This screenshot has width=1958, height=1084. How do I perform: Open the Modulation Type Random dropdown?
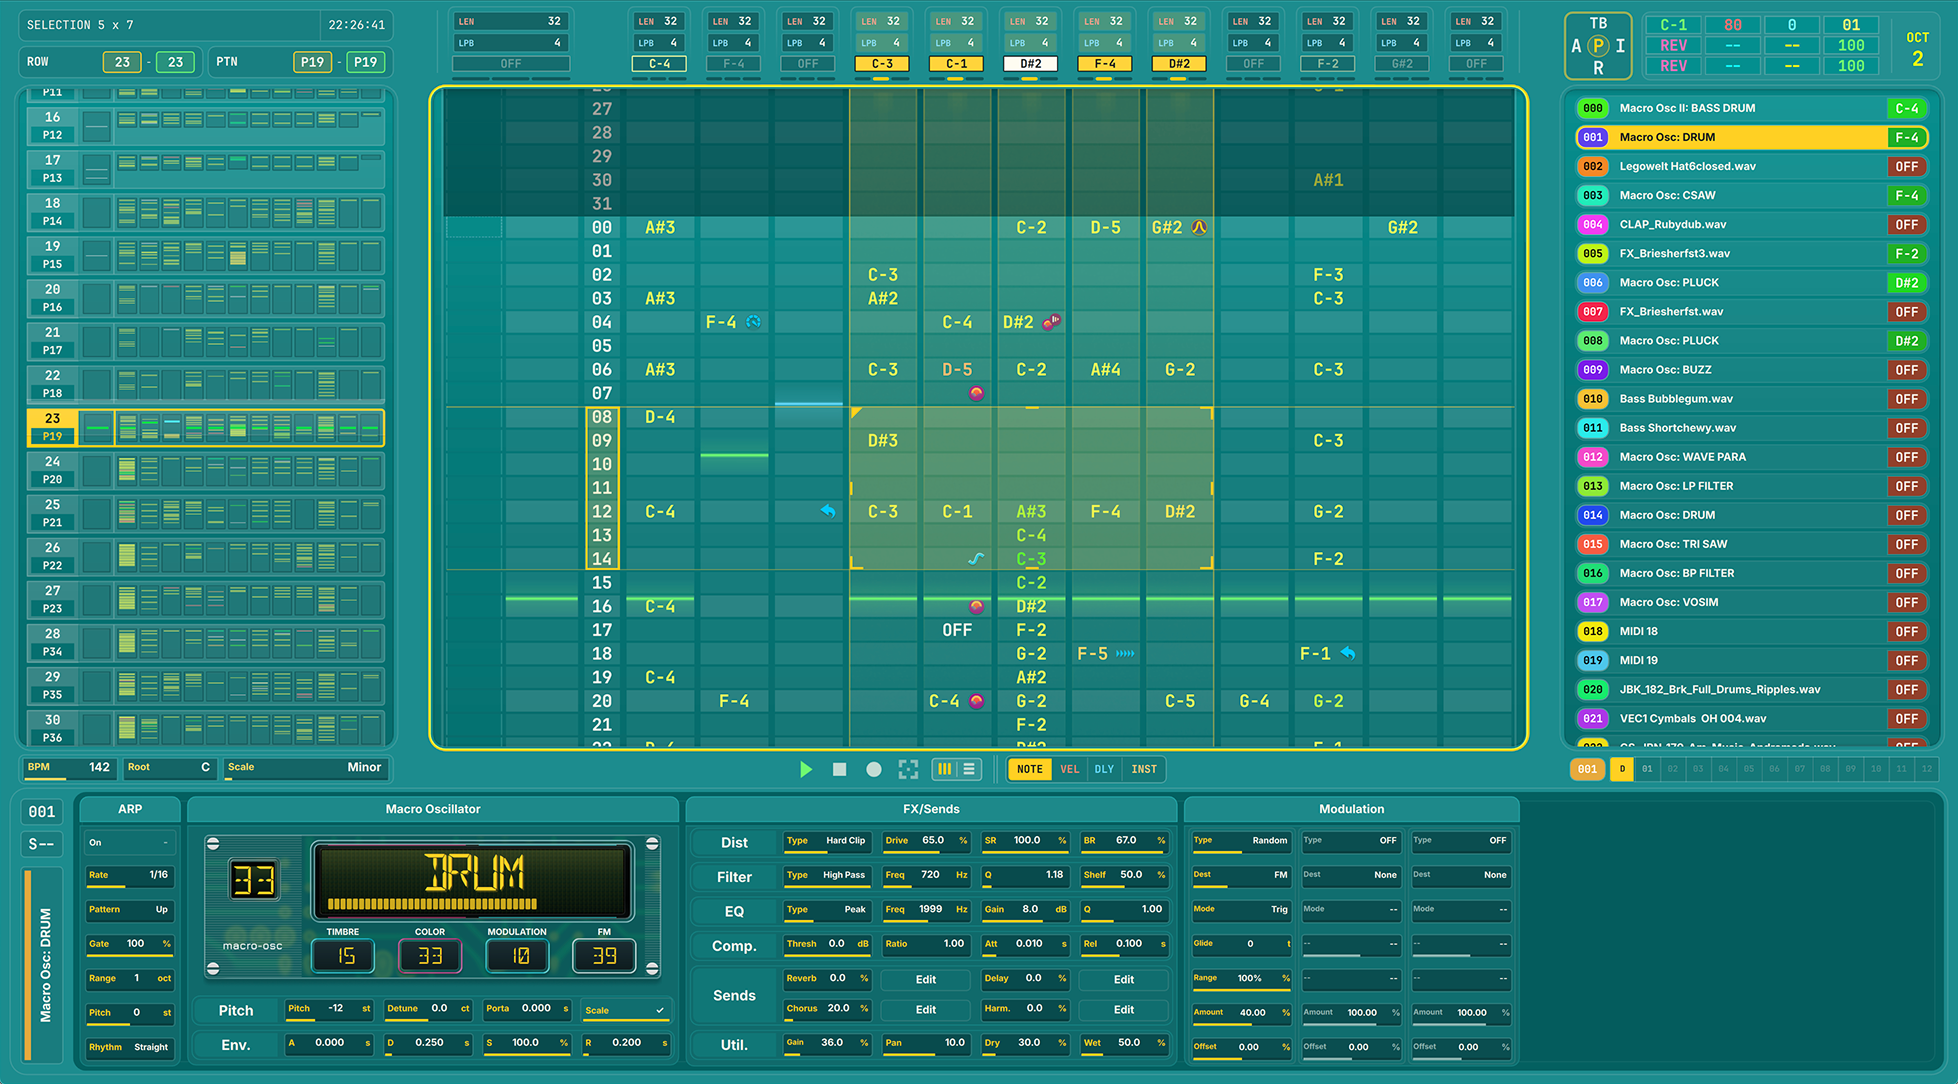(1240, 841)
